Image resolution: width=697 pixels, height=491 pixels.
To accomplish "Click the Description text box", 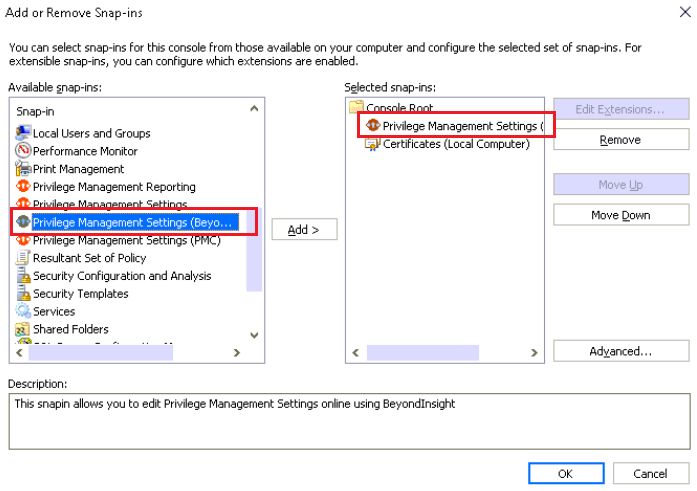I will click(349, 421).
